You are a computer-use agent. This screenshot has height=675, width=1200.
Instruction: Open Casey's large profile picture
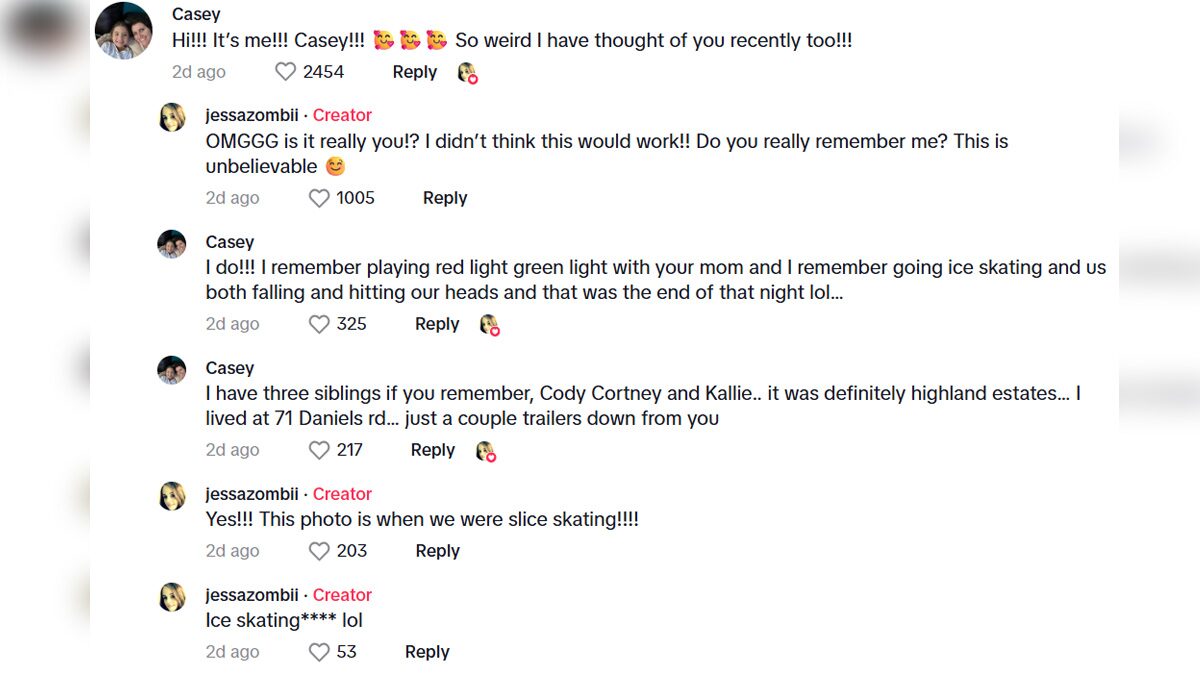tap(124, 31)
